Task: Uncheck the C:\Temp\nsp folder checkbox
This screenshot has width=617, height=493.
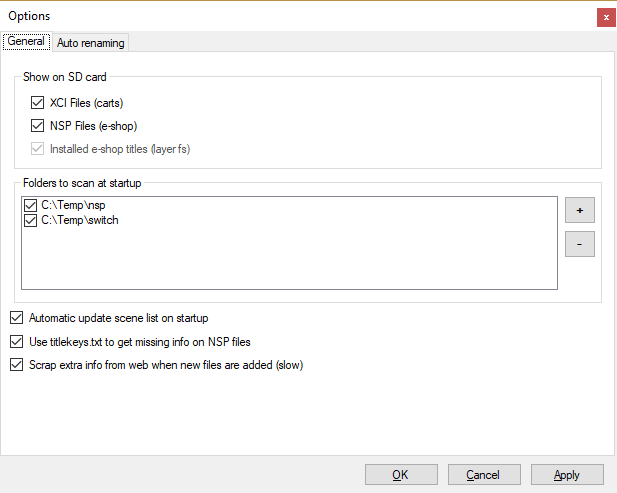Action: [31, 205]
